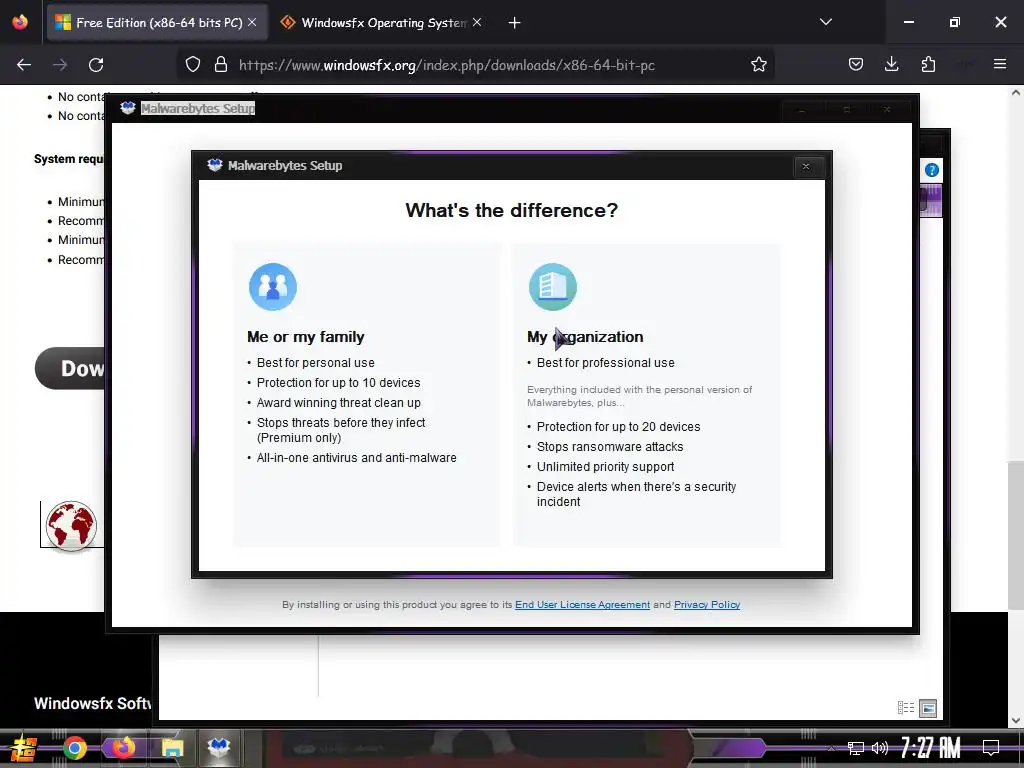This screenshot has height=768, width=1024.
Task: Close the 'Free Edition' tab
Action: click(252, 22)
